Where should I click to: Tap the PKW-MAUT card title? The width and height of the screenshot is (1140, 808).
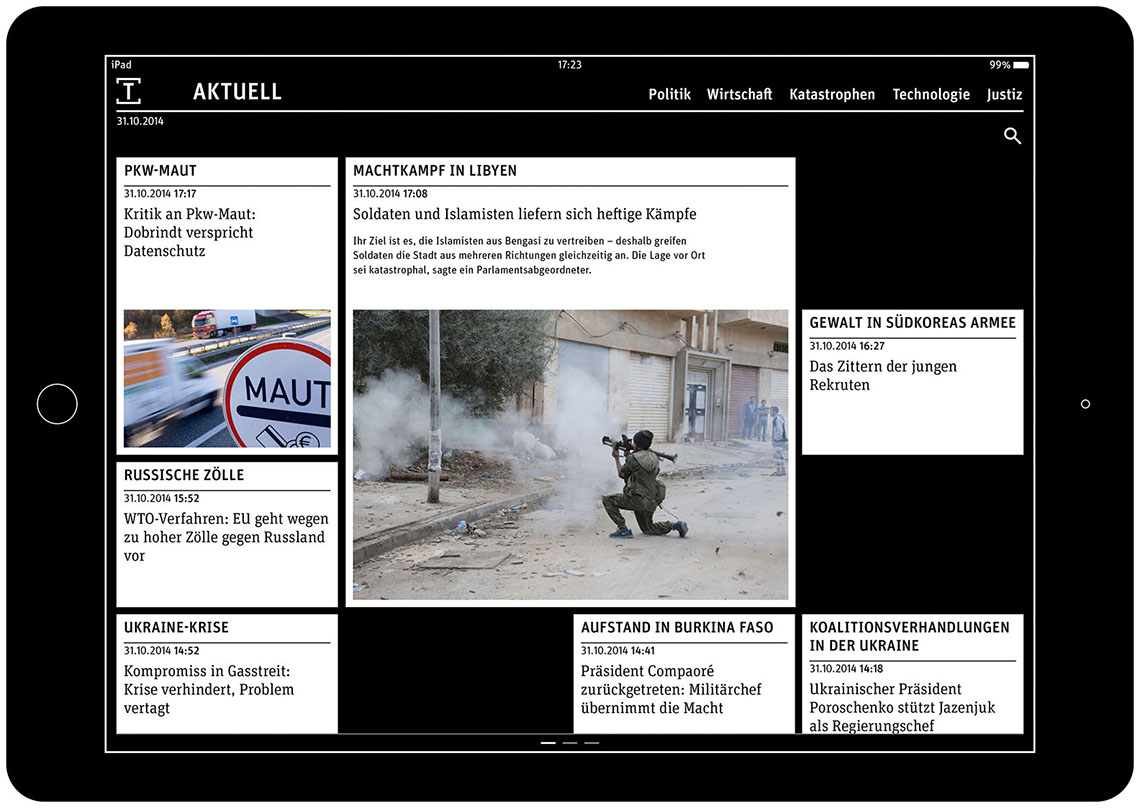(160, 171)
